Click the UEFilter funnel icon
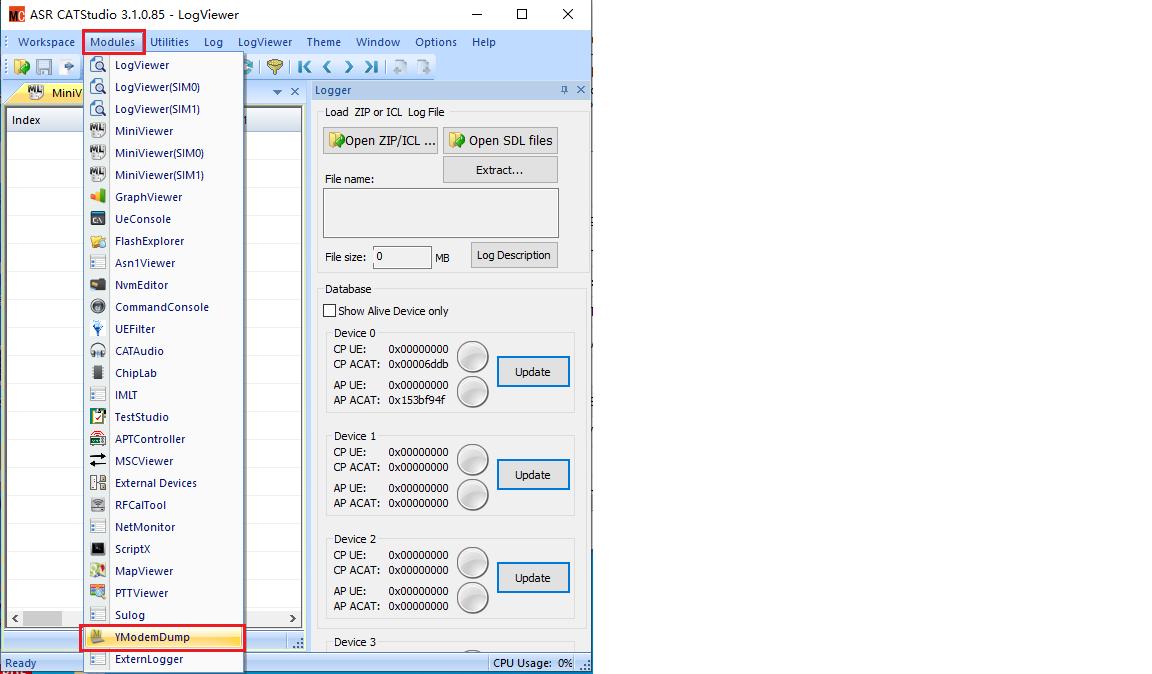The image size is (1152, 674). [x=98, y=329]
